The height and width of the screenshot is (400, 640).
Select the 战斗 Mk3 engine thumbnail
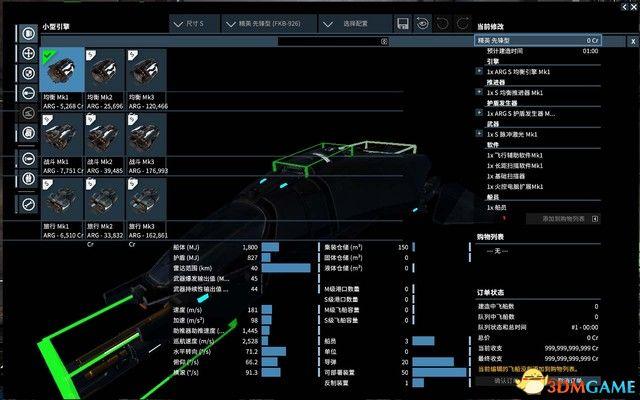(x=147, y=135)
